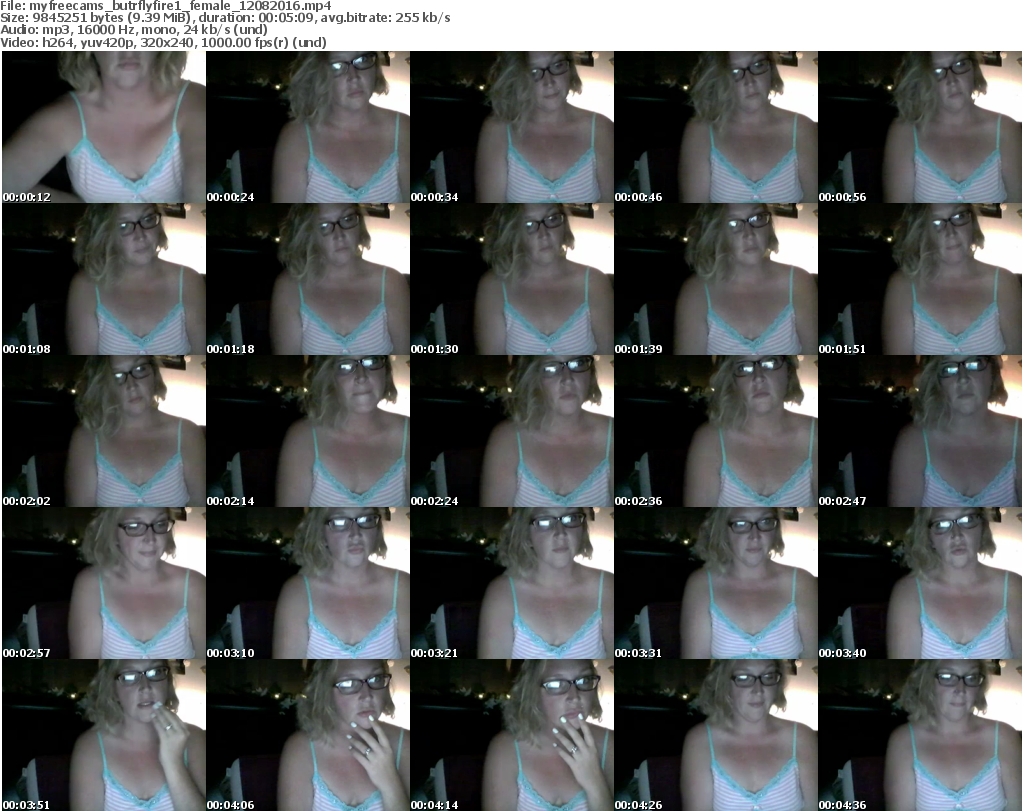The width and height of the screenshot is (1024, 811).
Task: Pick the frame stamped 00:02:14
Action: point(308,431)
